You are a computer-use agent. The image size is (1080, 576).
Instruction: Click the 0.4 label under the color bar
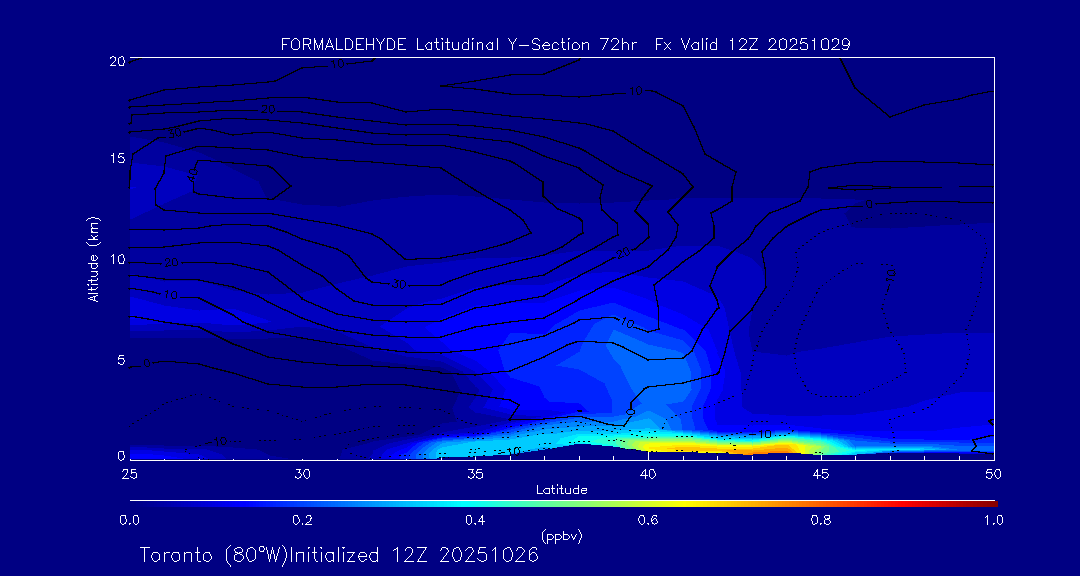tap(475, 520)
